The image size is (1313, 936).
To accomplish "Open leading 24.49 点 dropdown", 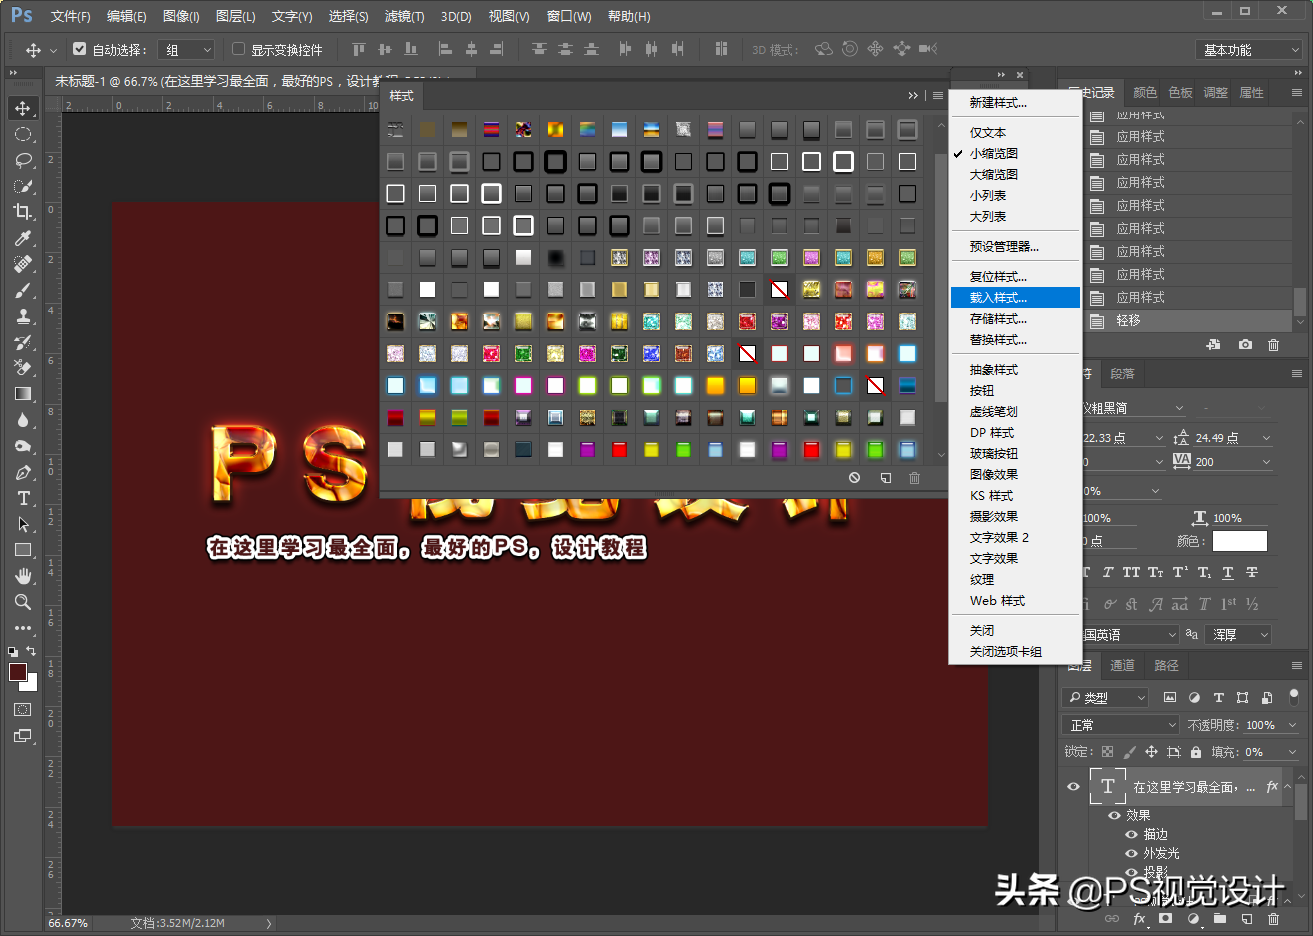I will point(1266,438).
